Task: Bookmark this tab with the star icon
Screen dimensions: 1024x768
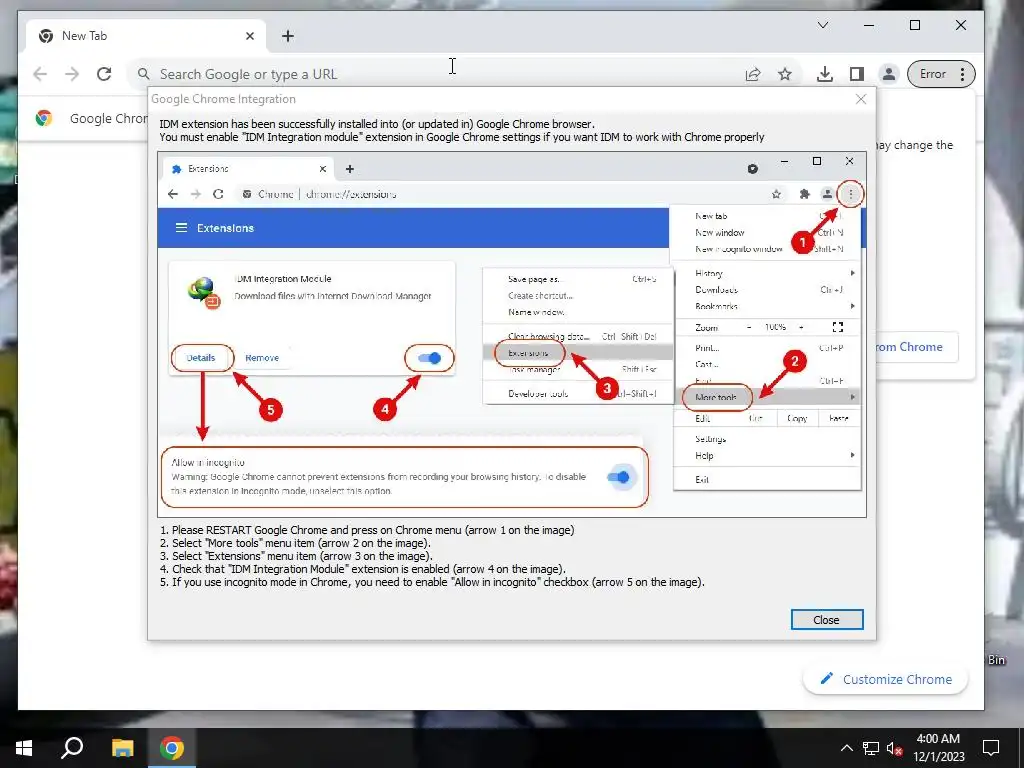Action: click(x=785, y=74)
